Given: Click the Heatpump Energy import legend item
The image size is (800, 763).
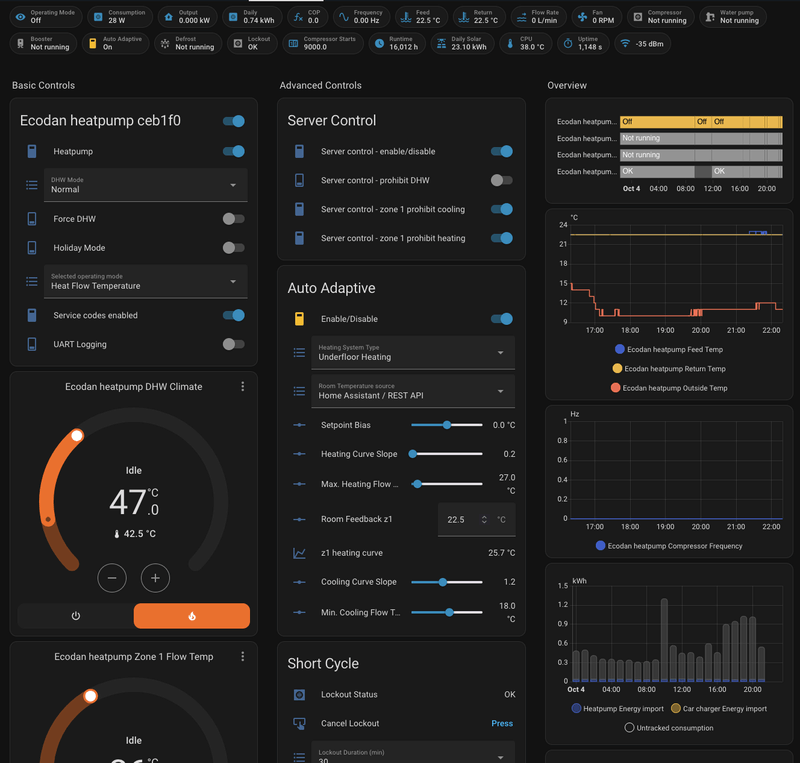Looking at the screenshot, I should (x=620, y=709).
